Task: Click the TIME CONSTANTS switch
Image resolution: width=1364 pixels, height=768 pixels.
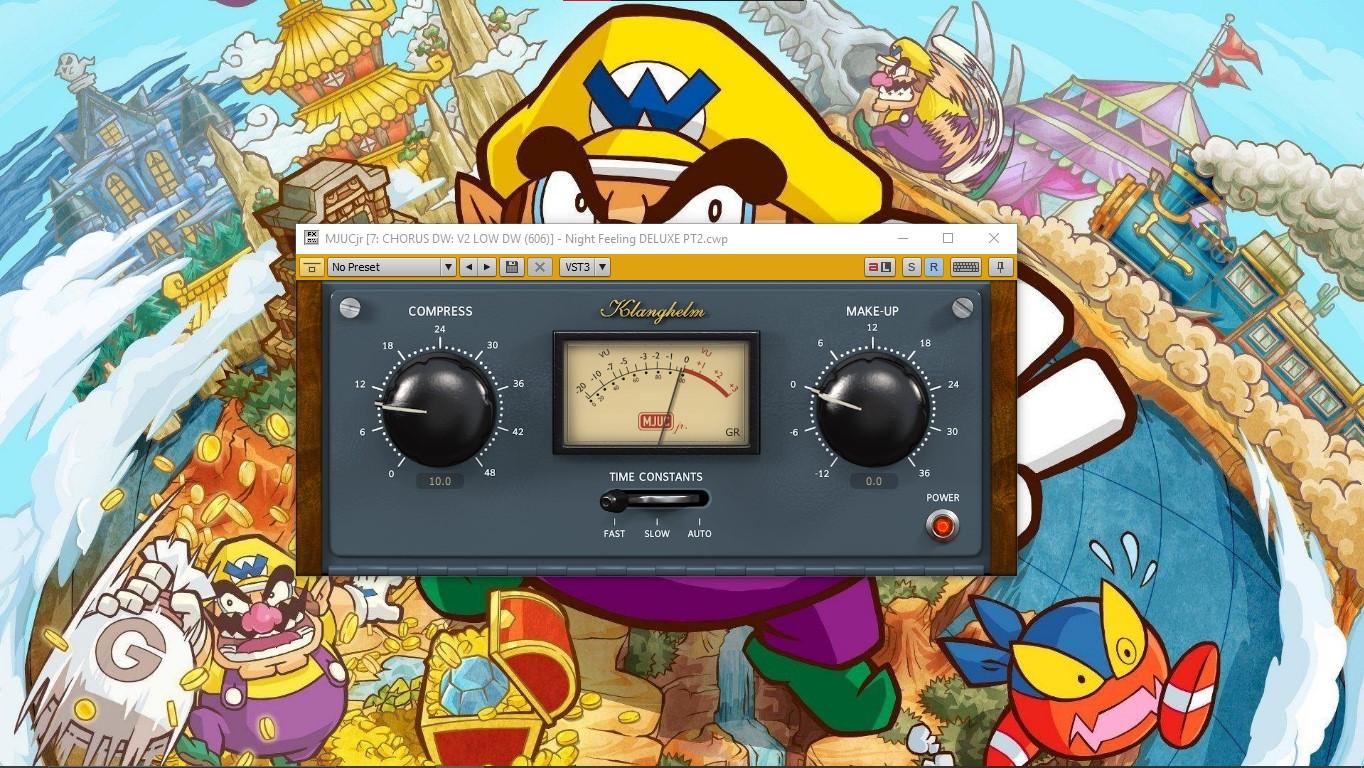Action: tap(655, 500)
